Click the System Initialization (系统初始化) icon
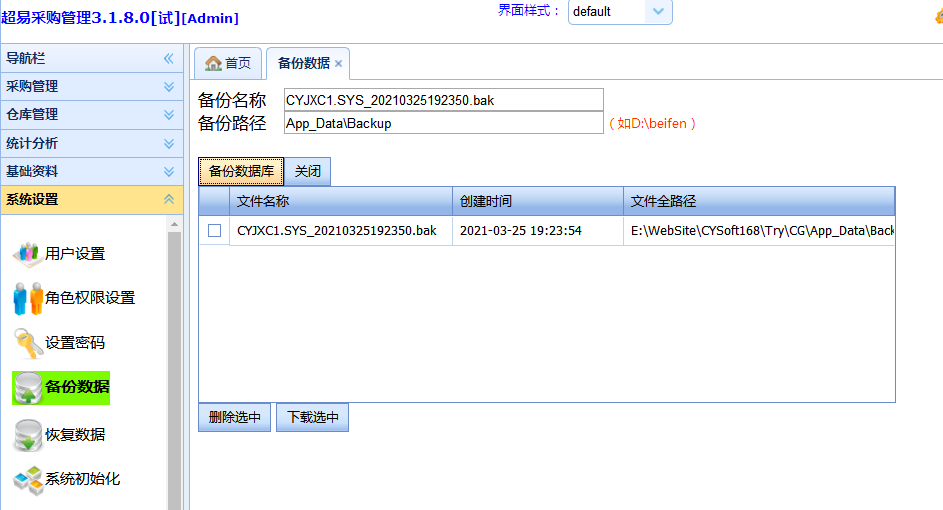This screenshot has height=510, width=943. pos(27,479)
